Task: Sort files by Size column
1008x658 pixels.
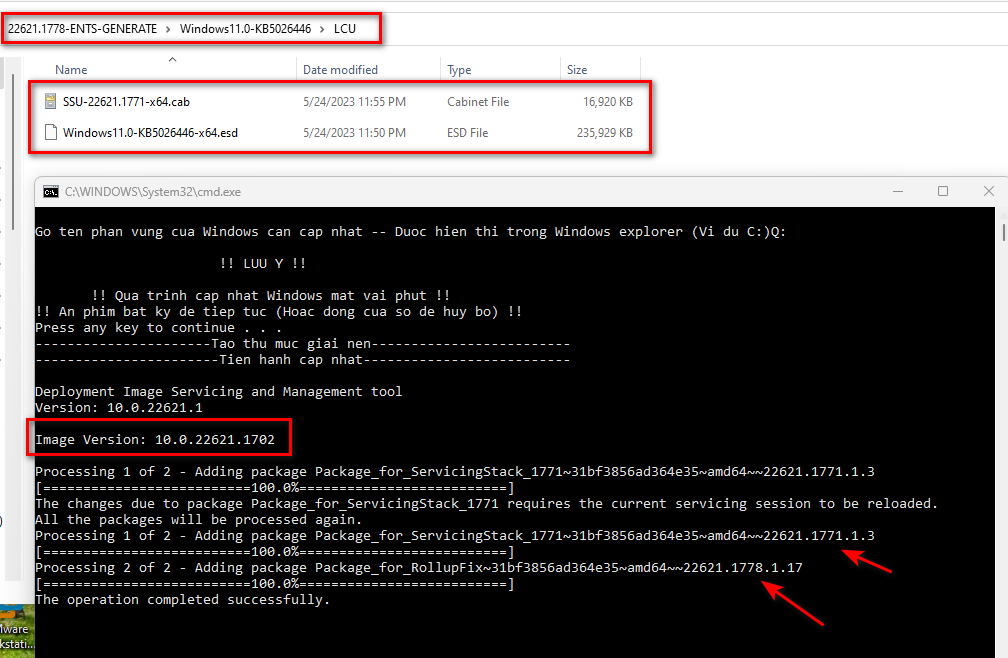Action: pos(577,69)
